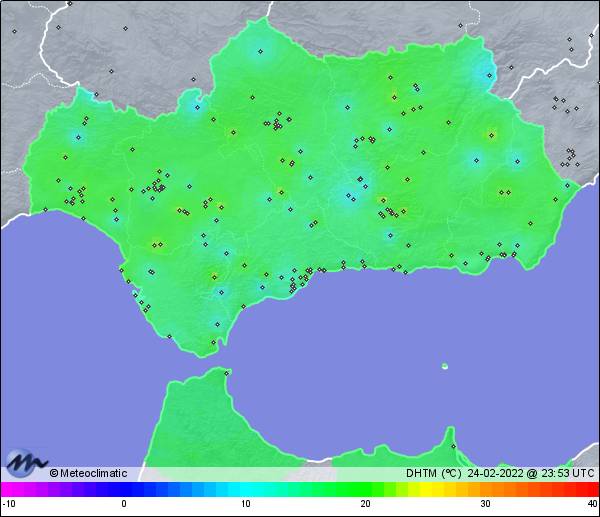Click the station marker at the southernmost tip of Spain
Viewport: 600px width, 517px height.
pyautogui.click(x=212, y=342)
